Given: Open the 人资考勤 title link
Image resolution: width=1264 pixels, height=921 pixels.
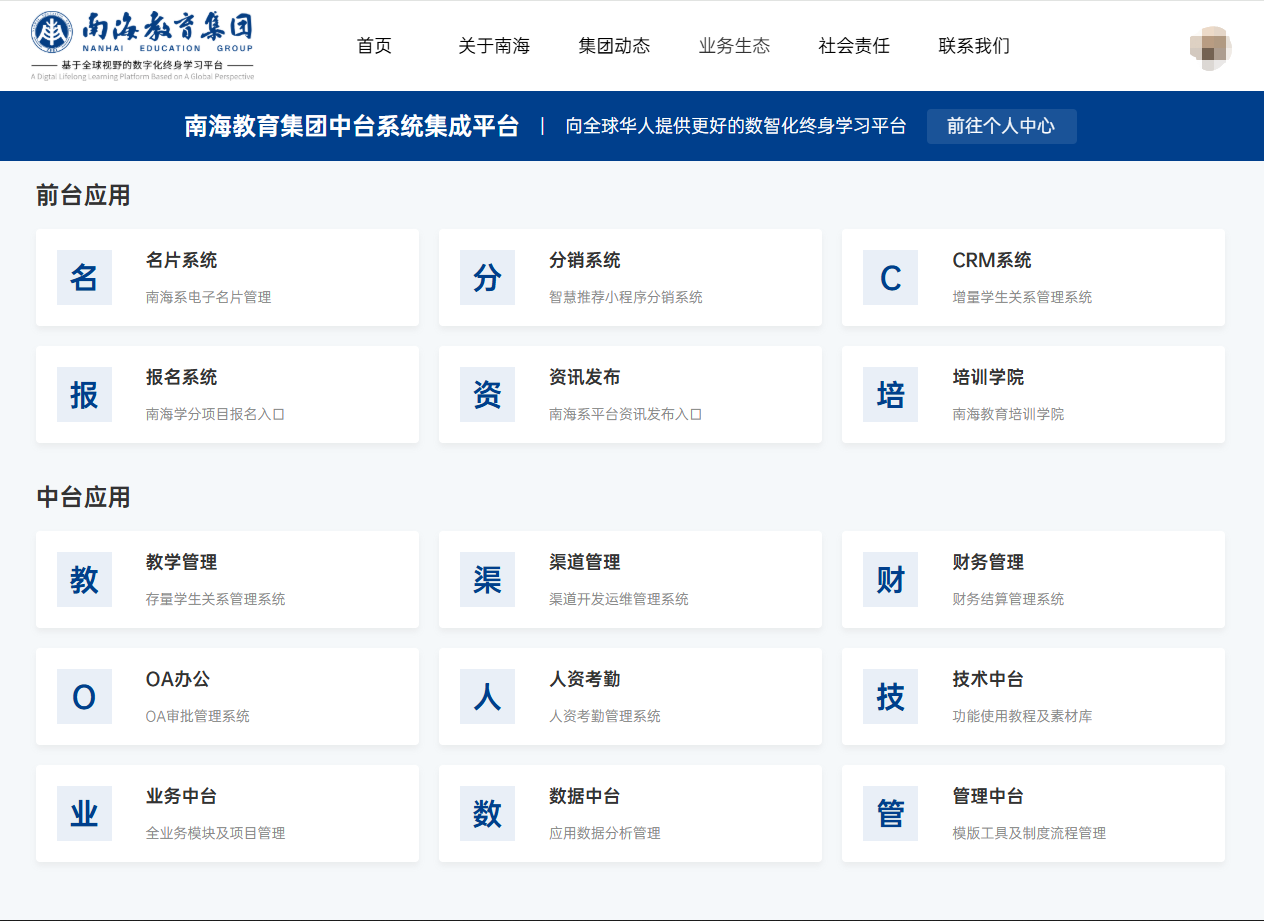Looking at the screenshot, I should point(584,679).
